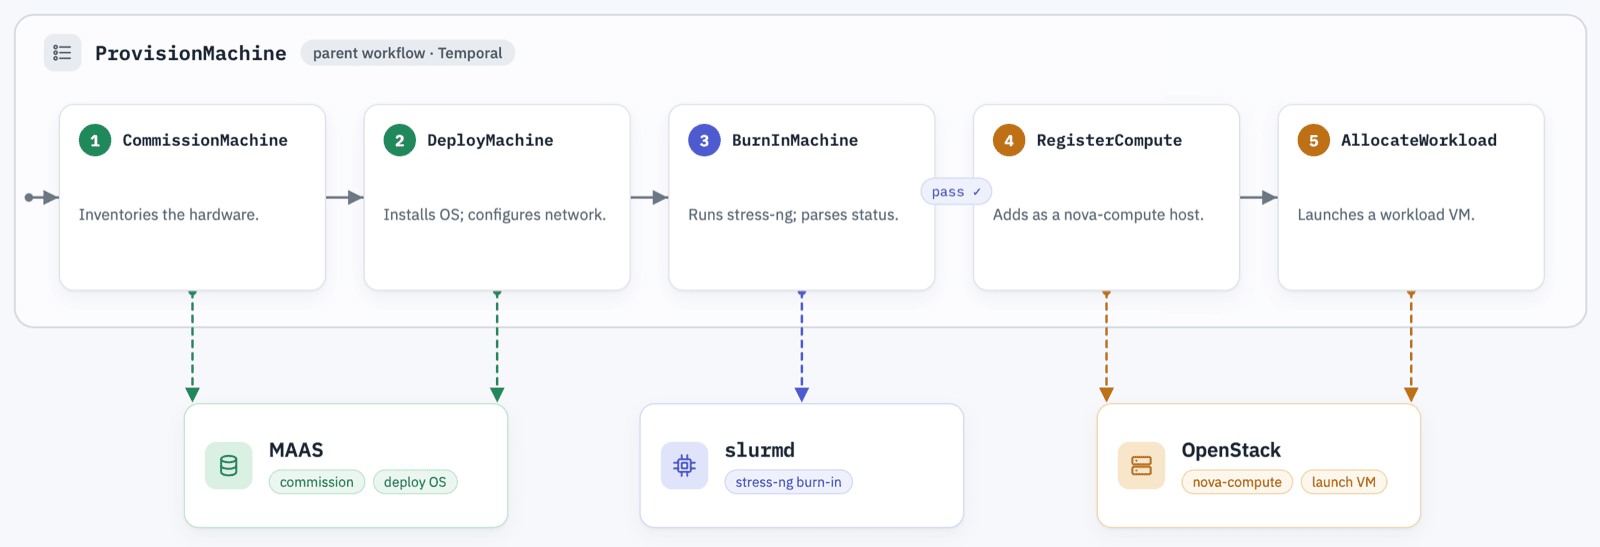Open the DeployMachine step card title

(x=490, y=141)
